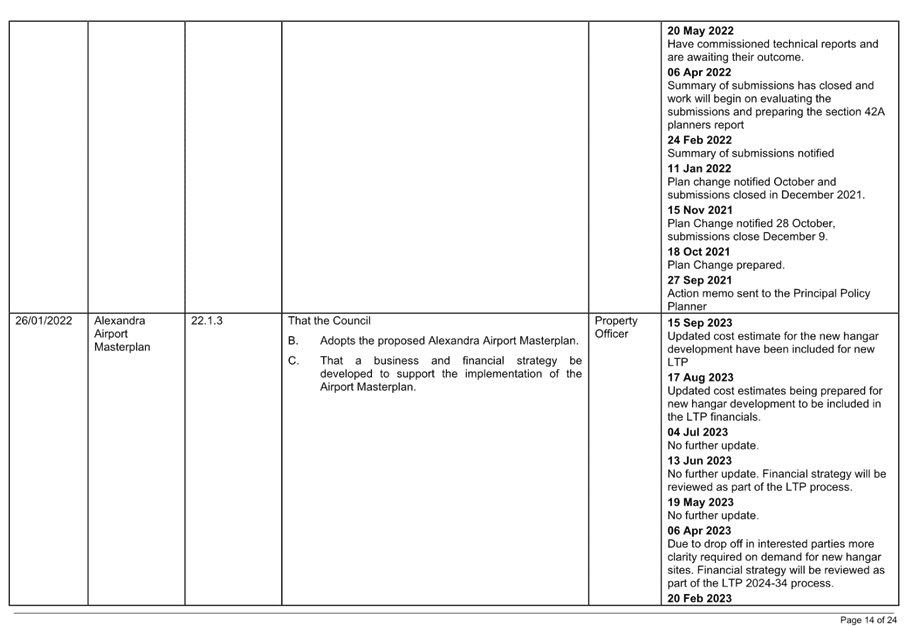Viewport: 907px width, 626px height.
Task: Click the '04 Jul 2023' date heading
Action: pyautogui.click(x=697, y=433)
